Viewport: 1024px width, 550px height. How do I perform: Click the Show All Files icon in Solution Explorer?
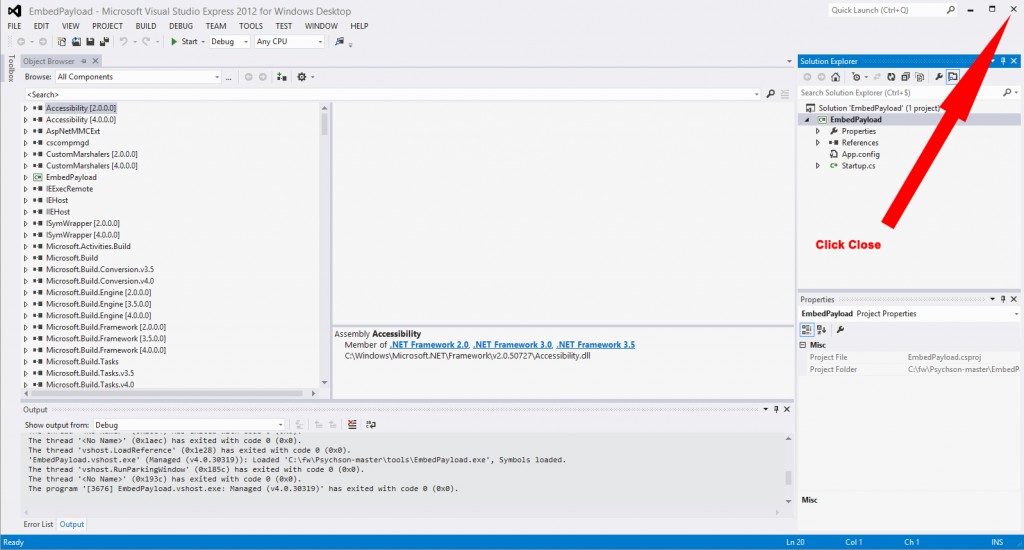tap(920, 77)
